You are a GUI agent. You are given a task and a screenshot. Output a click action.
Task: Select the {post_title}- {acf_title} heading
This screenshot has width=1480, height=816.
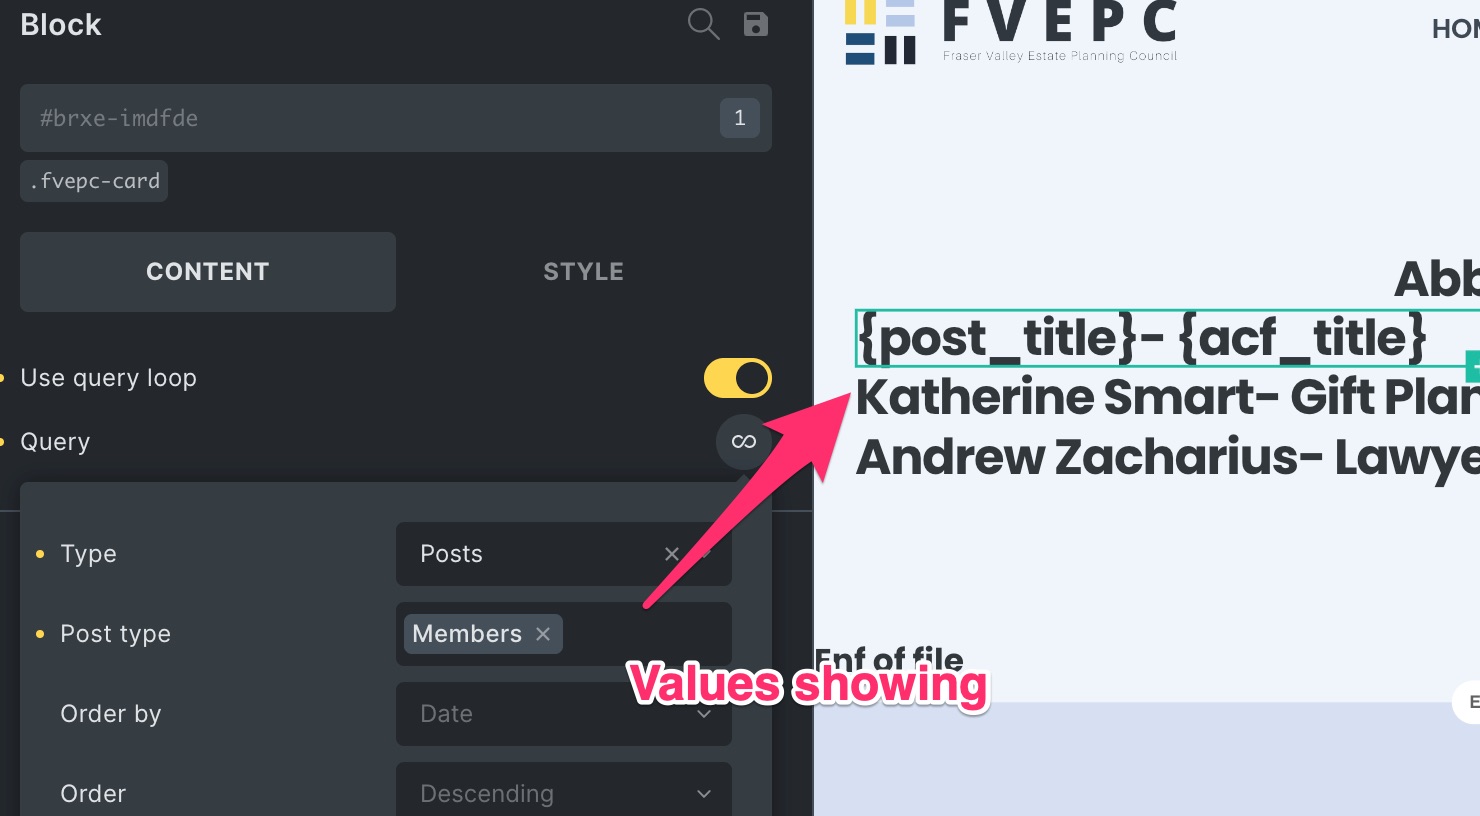(x=1142, y=338)
